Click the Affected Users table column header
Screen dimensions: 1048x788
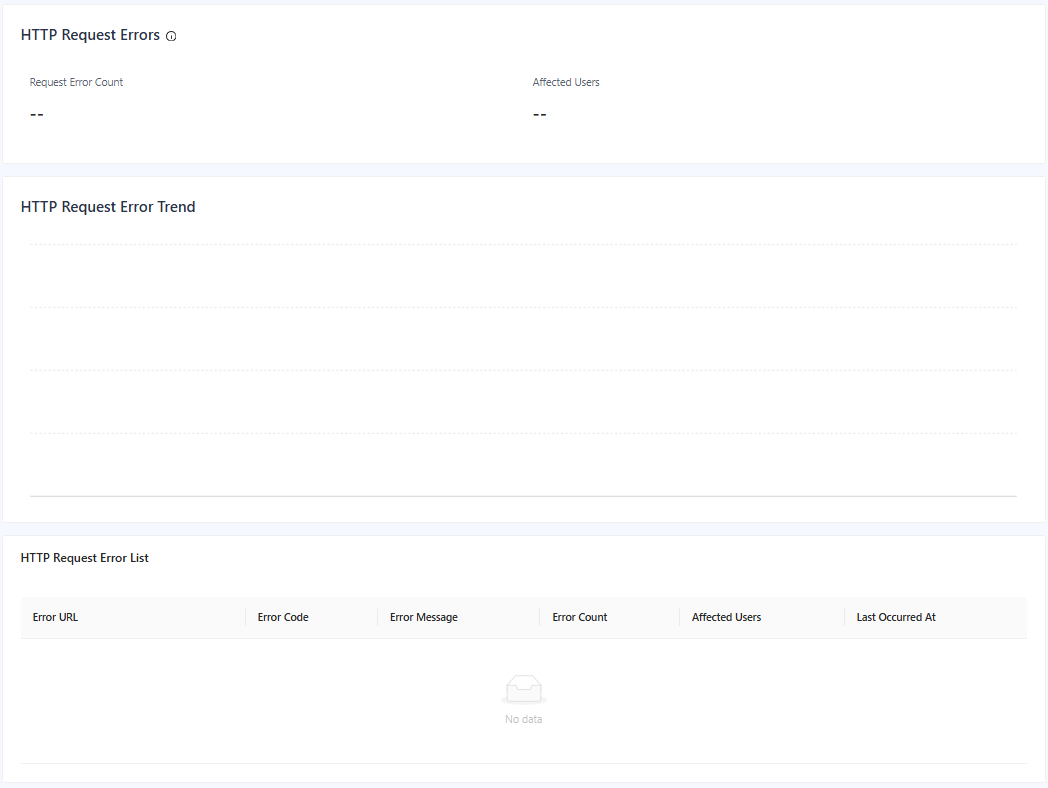[x=726, y=617]
